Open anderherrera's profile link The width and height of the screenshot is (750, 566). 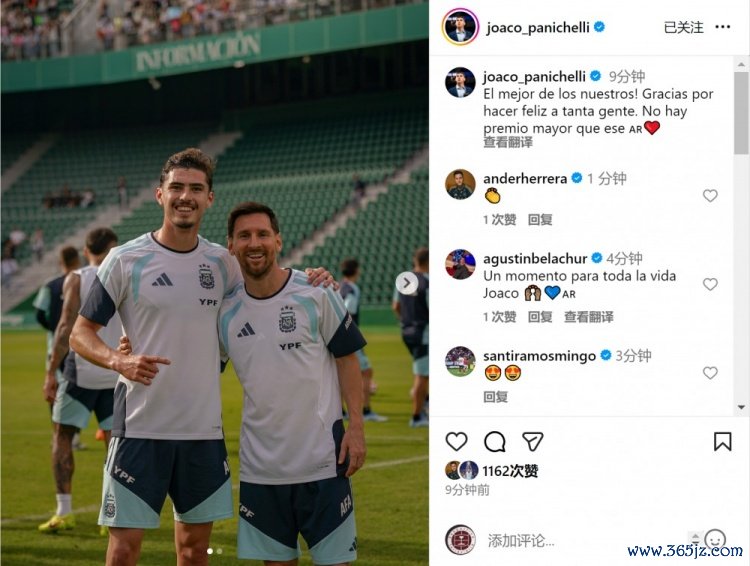coord(525,178)
